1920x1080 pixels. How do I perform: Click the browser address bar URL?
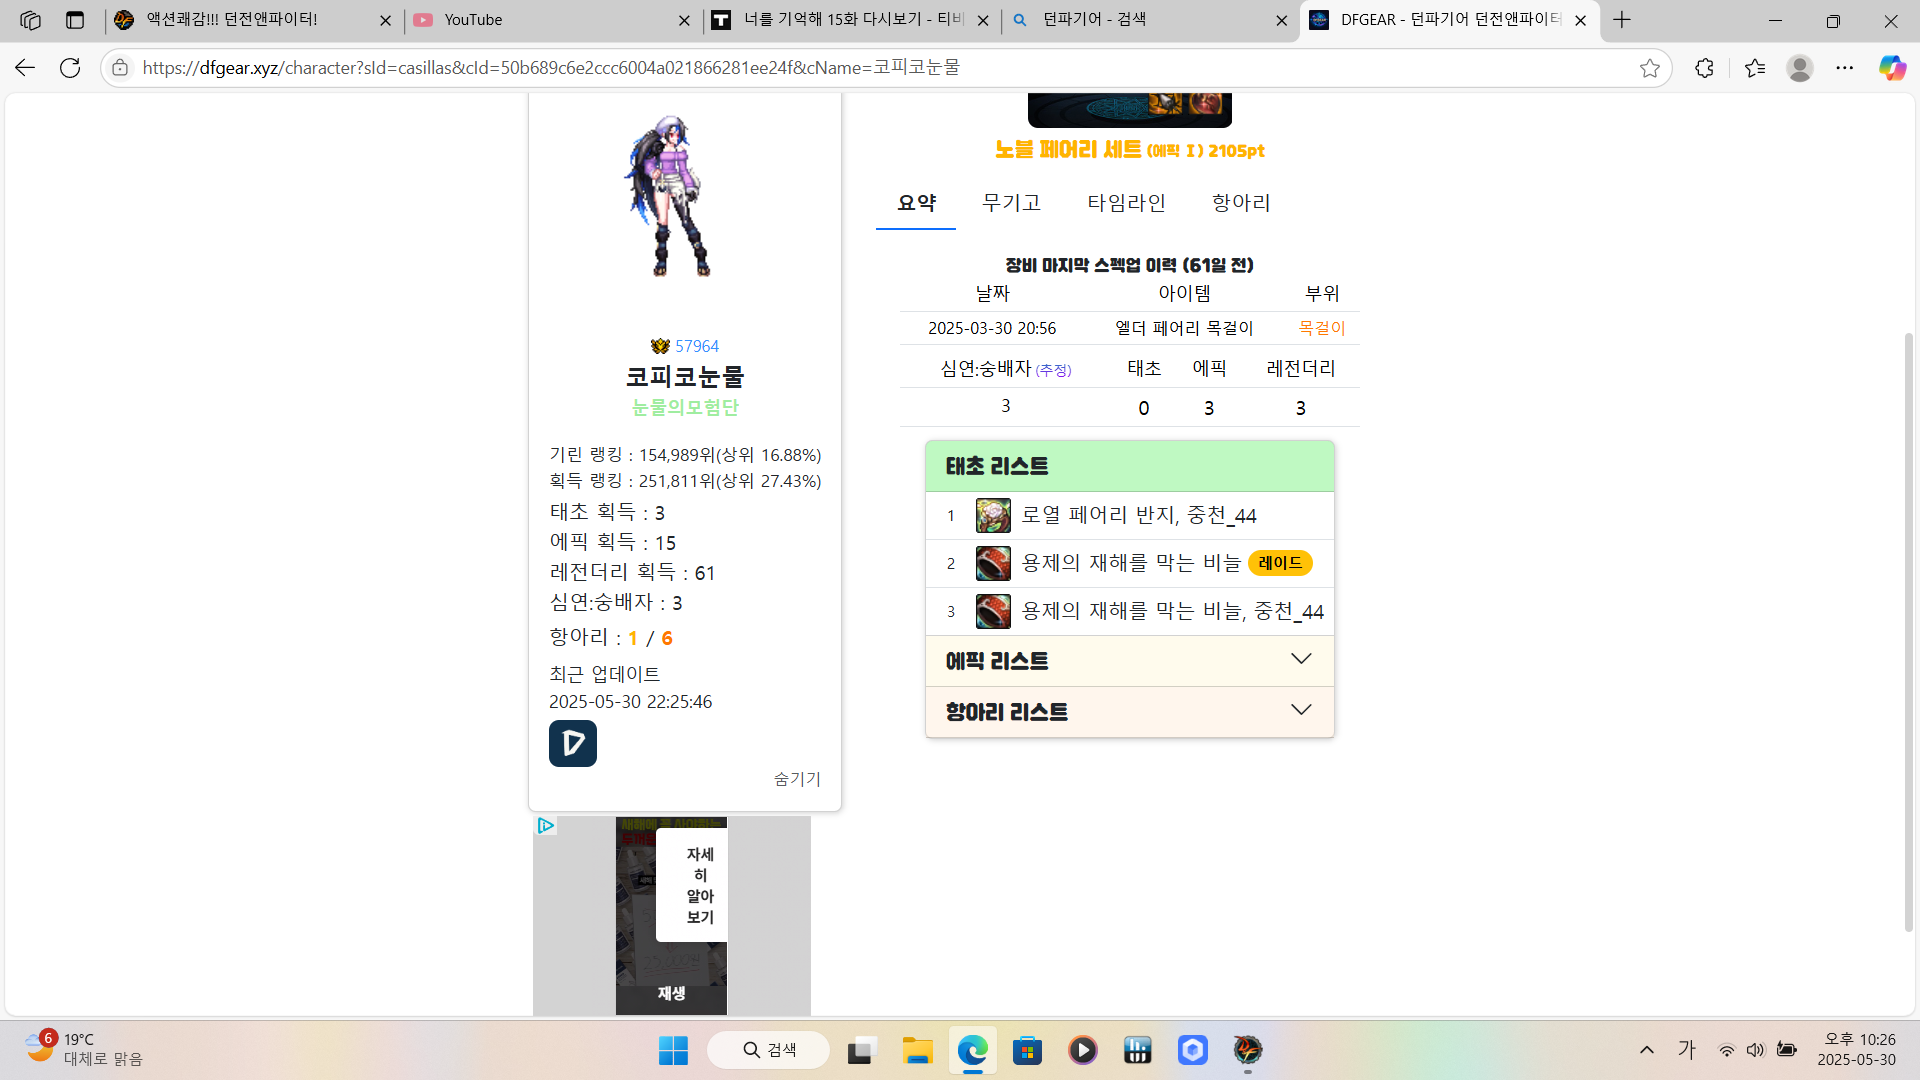pyautogui.click(x=550, y=68)
